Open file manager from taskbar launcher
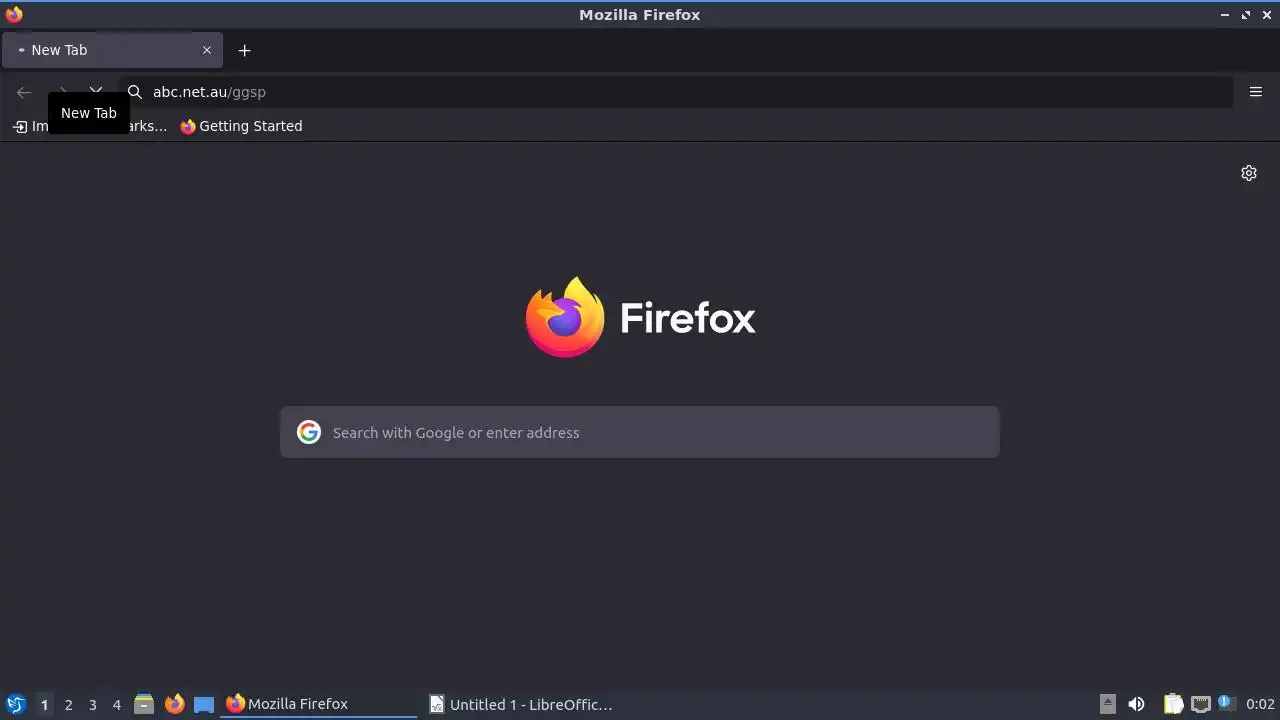1280x720 pixels. click(x=144, y=704)
